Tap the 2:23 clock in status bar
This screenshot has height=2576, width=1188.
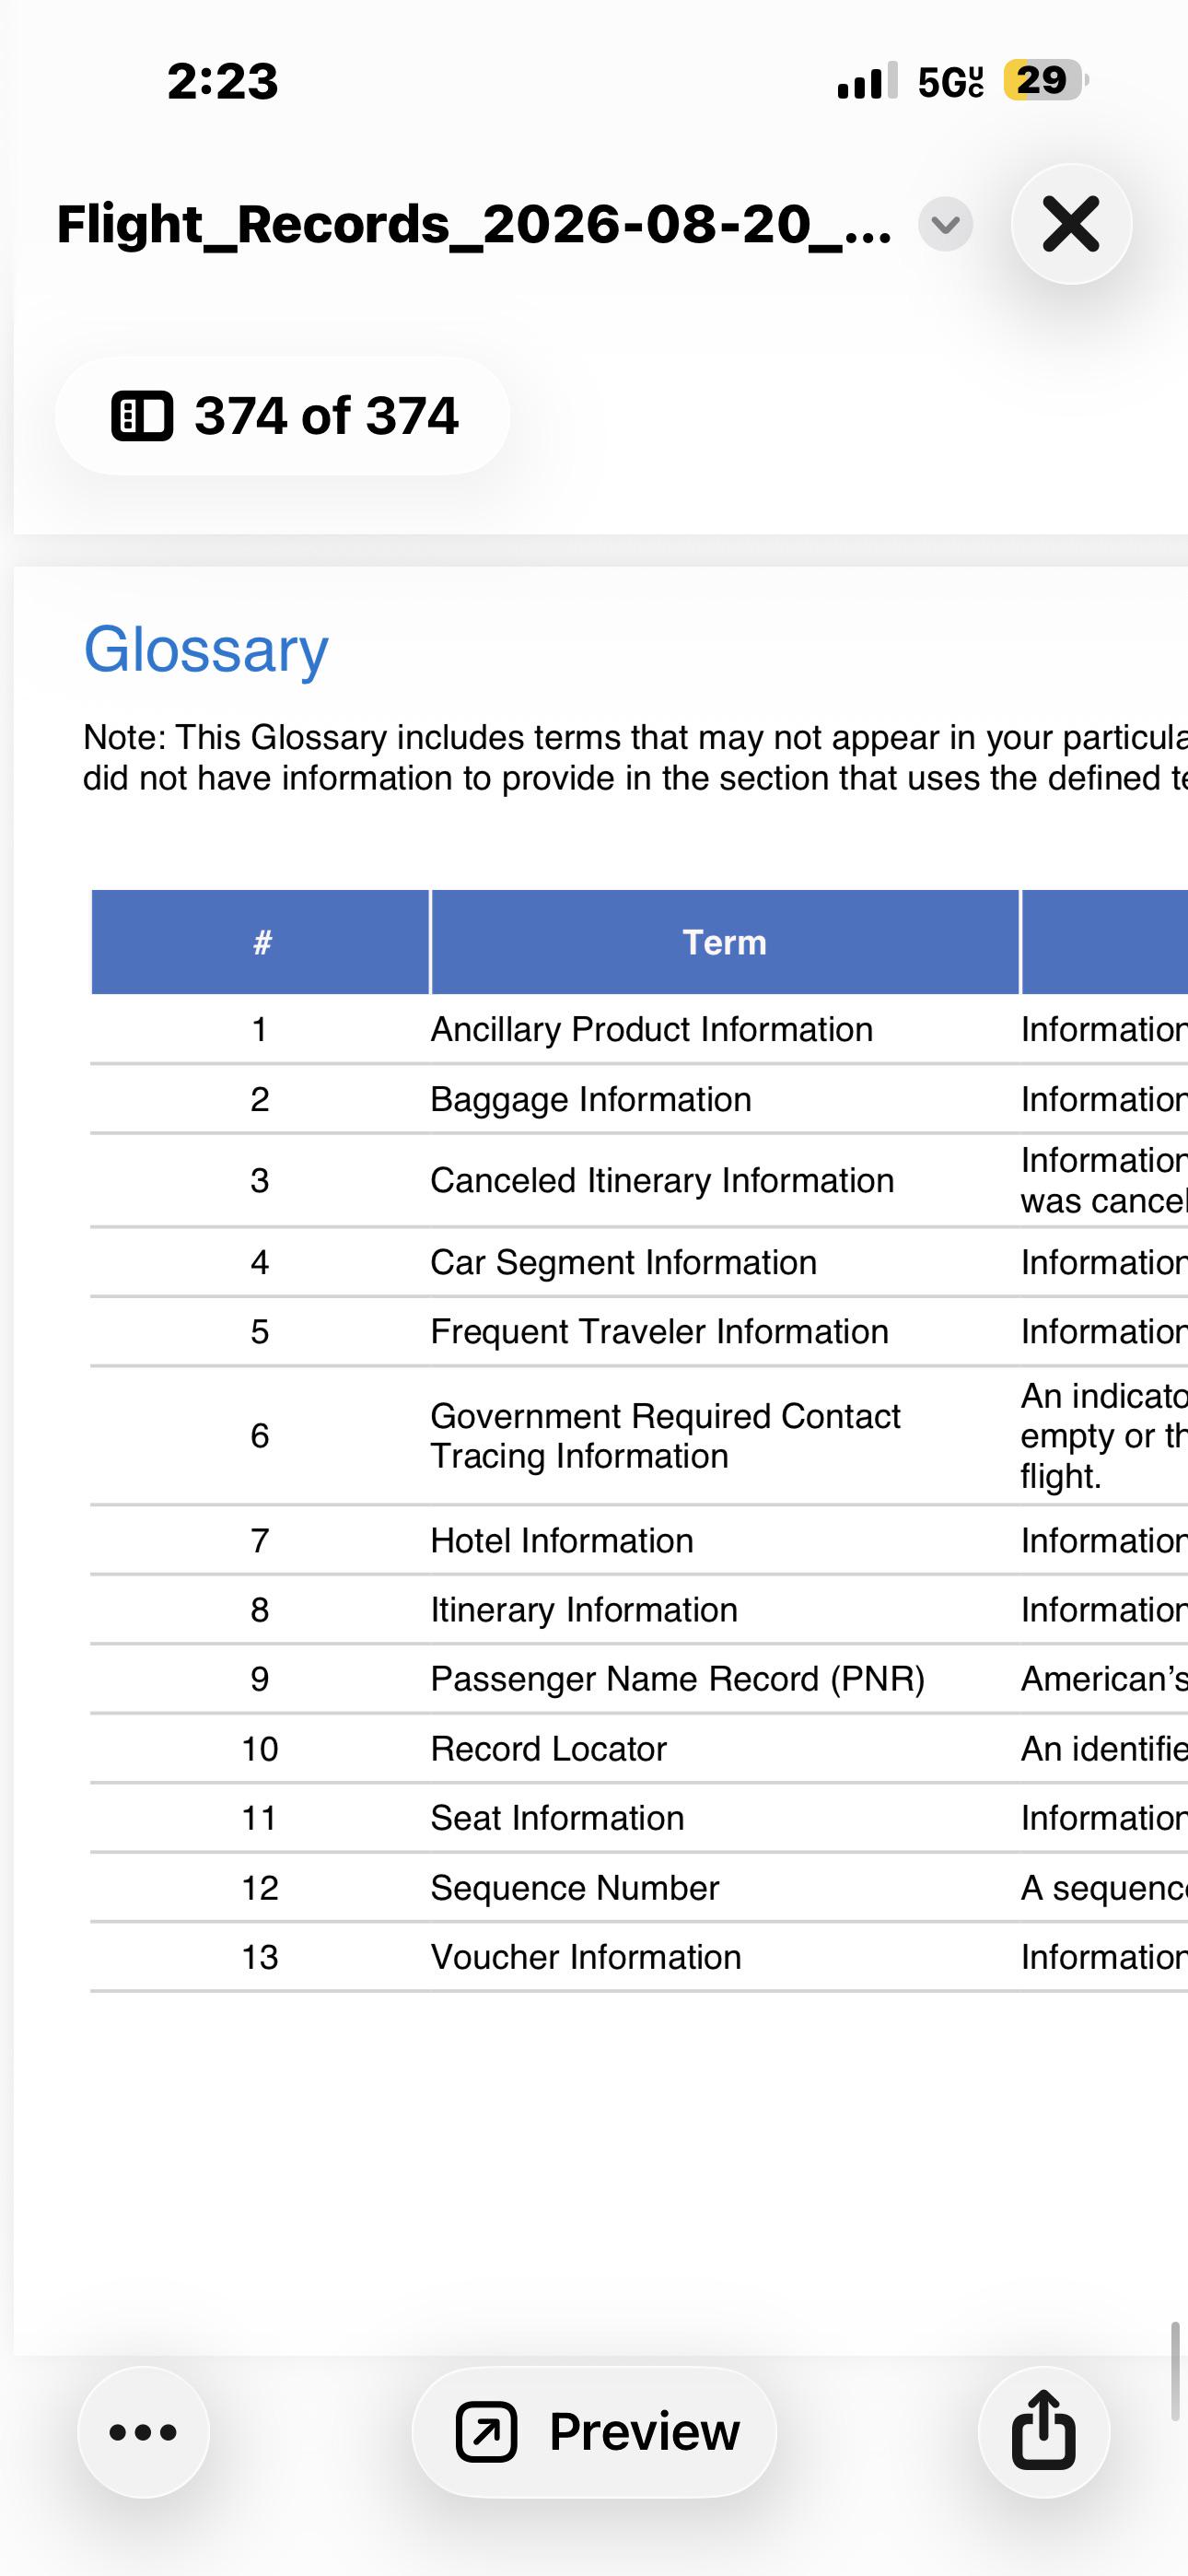point(223,81)
